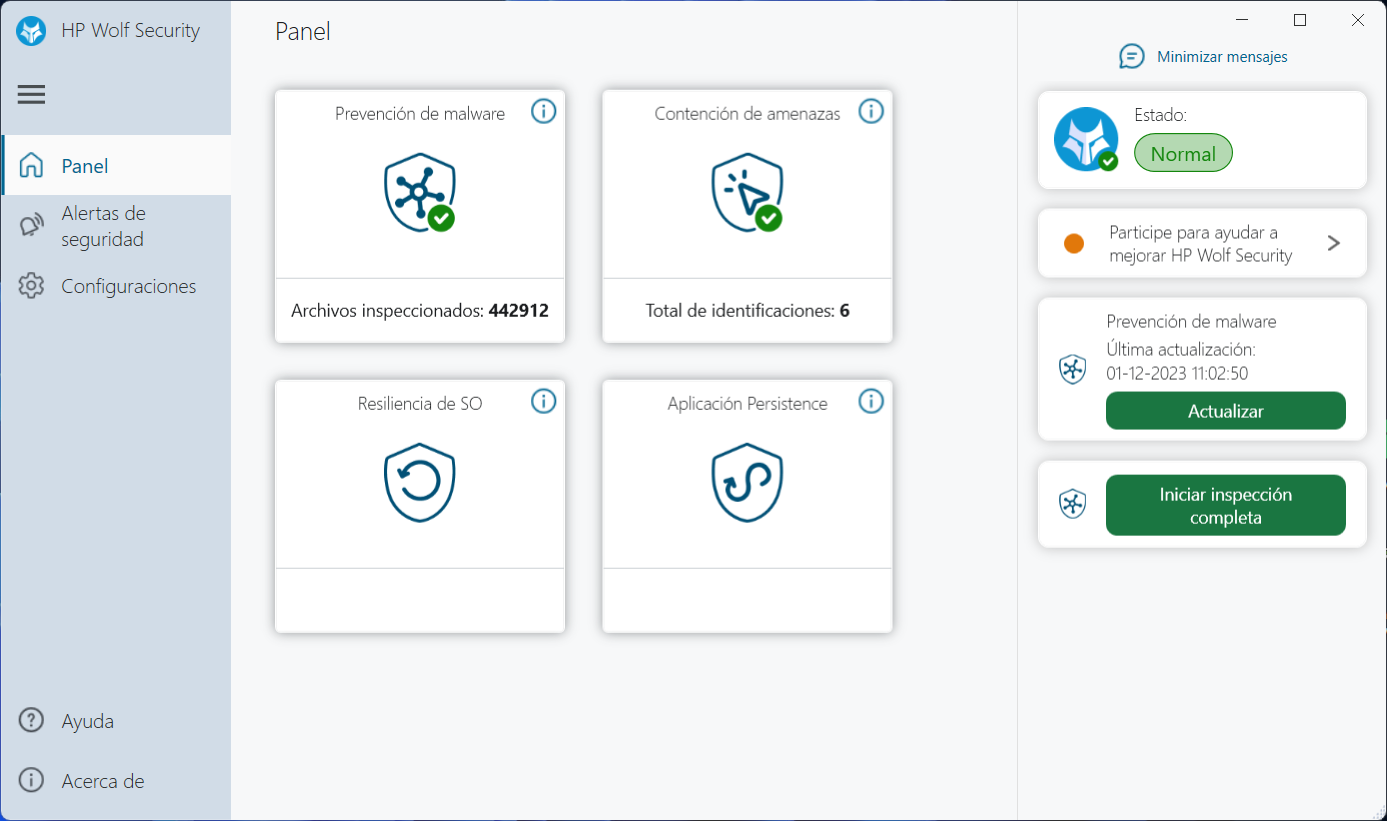Click the Contención de amenazas card title
Viewport: 1387px width, 821px height.
pos(747,114)
